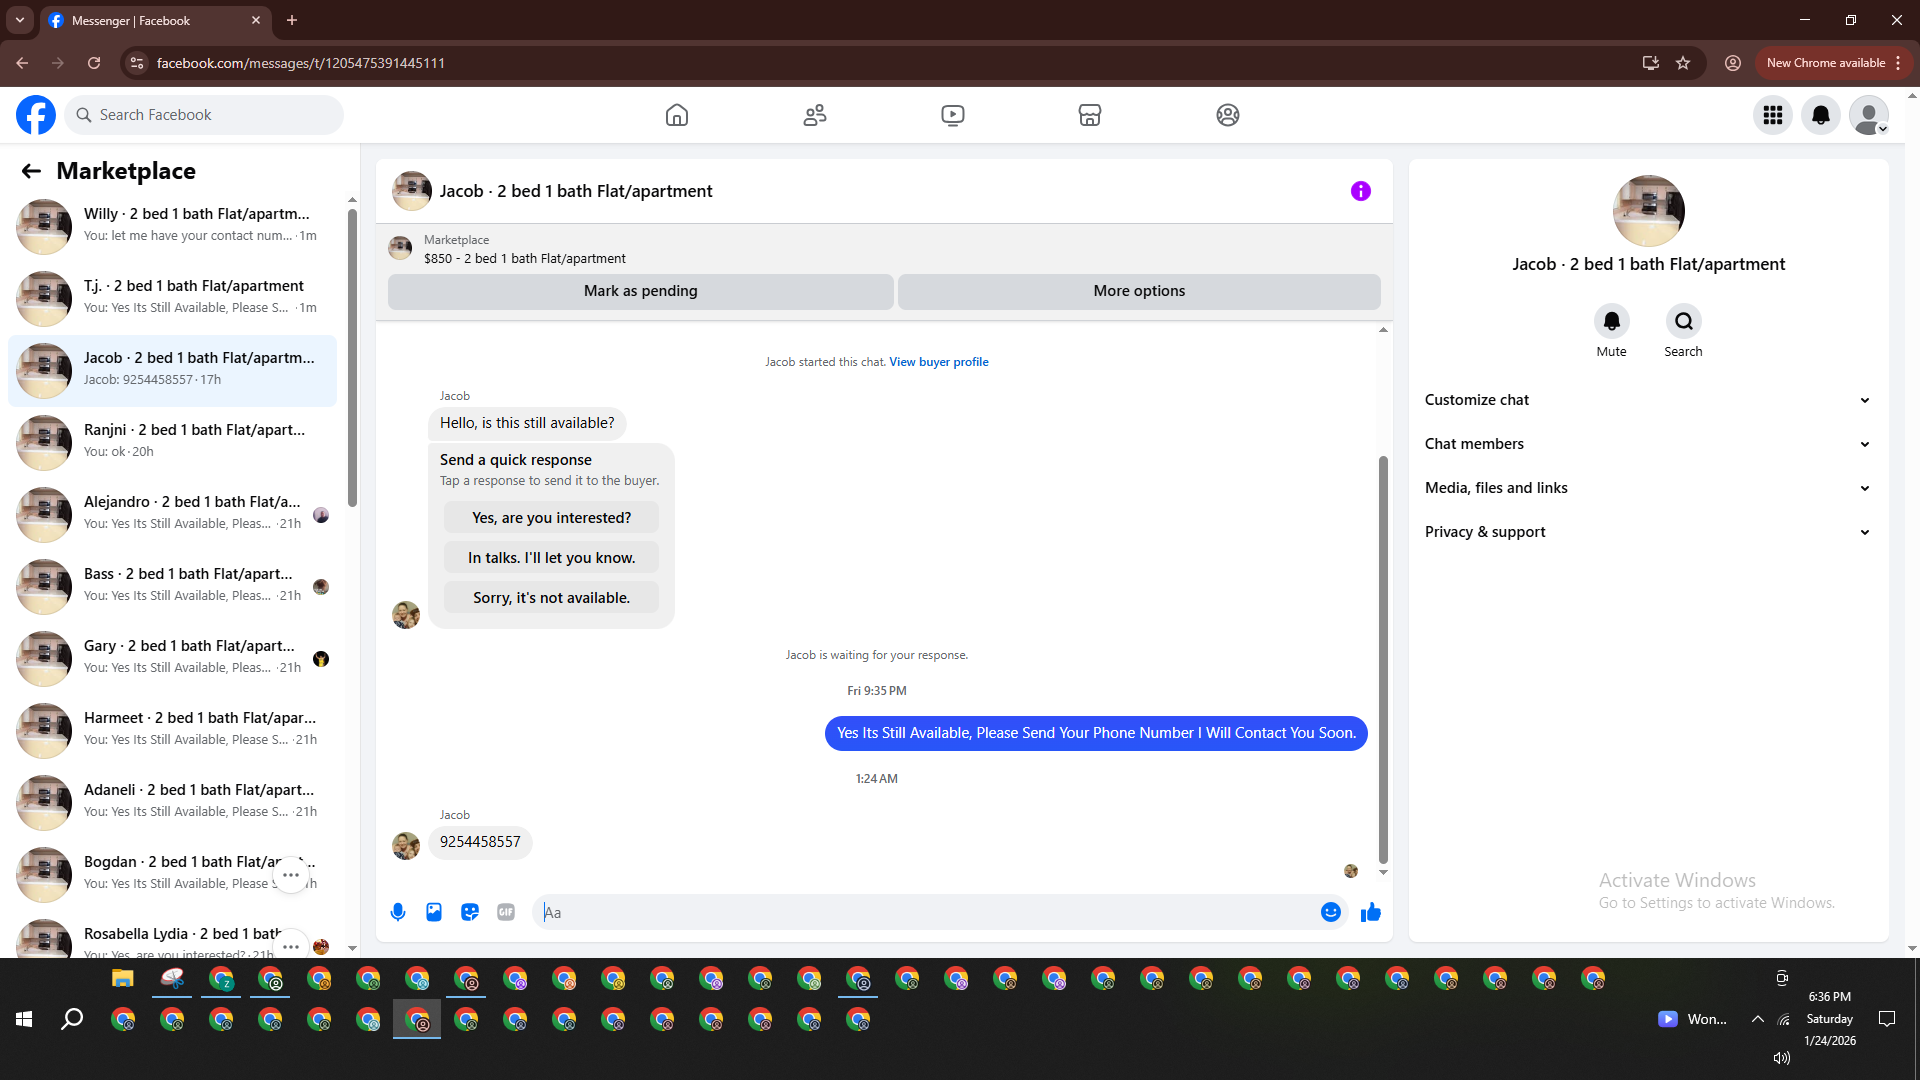The height and width of the screenshot is (1080, 1920).
Task: Expand Media, files and links section
Action: pos(1647,488)
